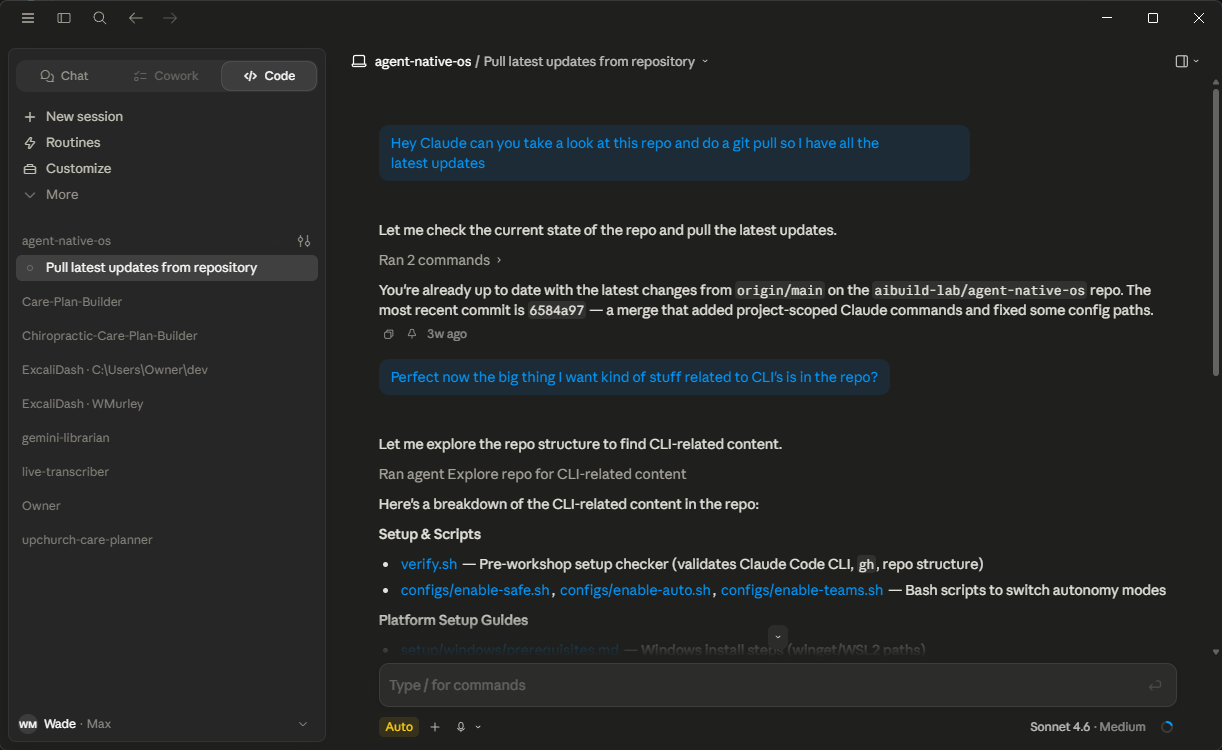The image size is (1222, 750).
Task: Click the aibuild-lab/agent-native-os code text
Action: point(979,291)
